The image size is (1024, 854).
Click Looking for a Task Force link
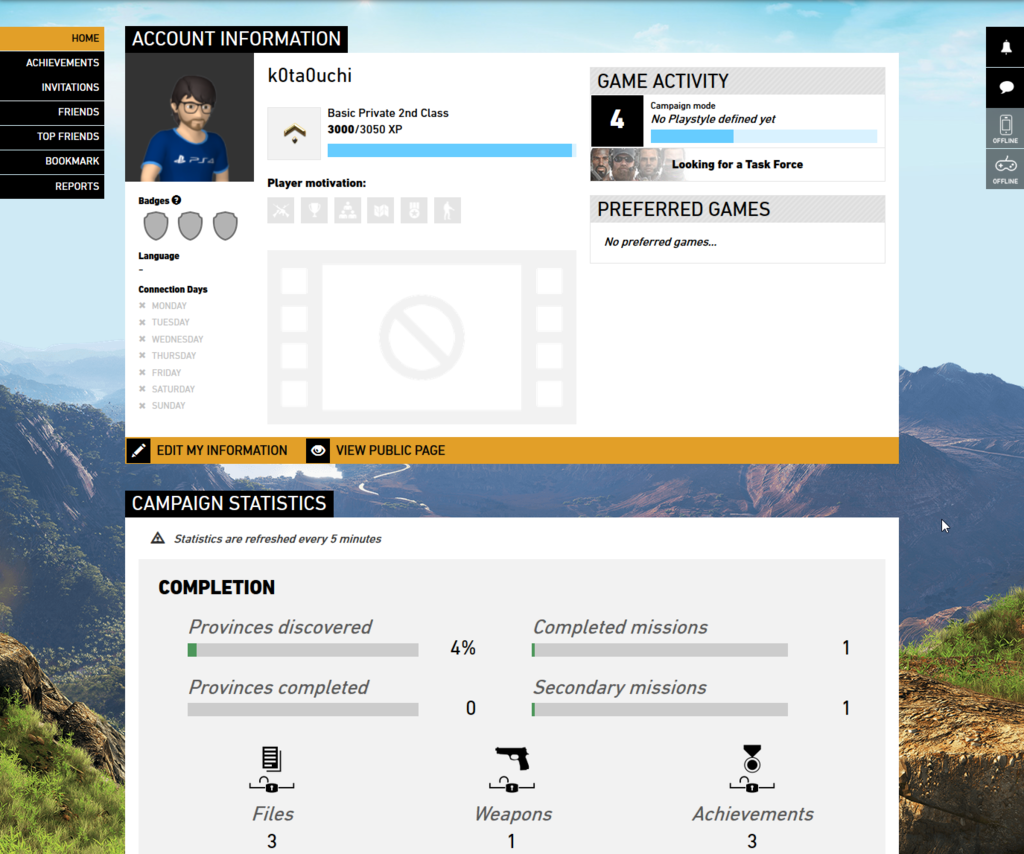pos(737,165)
